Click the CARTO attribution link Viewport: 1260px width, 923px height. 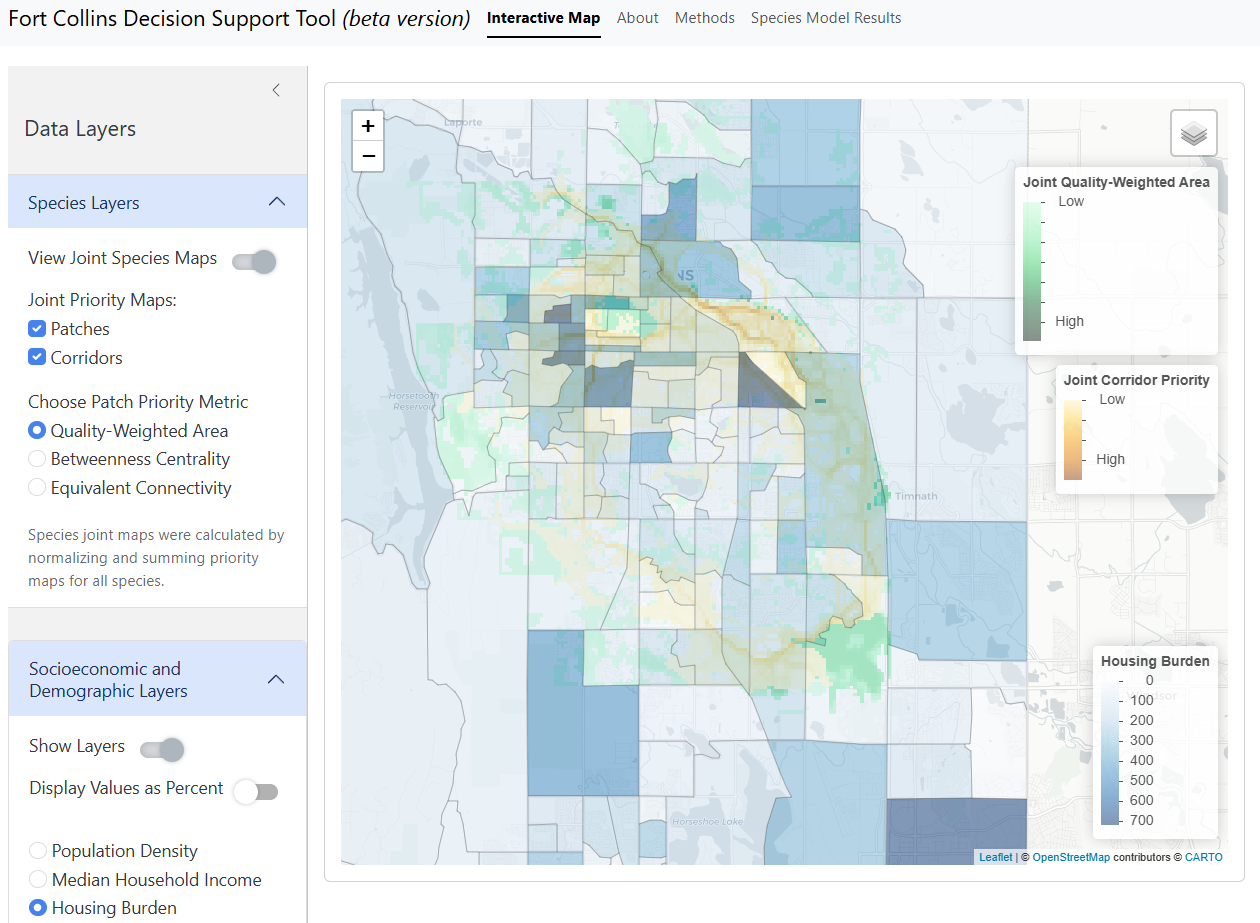(1203, 856)
